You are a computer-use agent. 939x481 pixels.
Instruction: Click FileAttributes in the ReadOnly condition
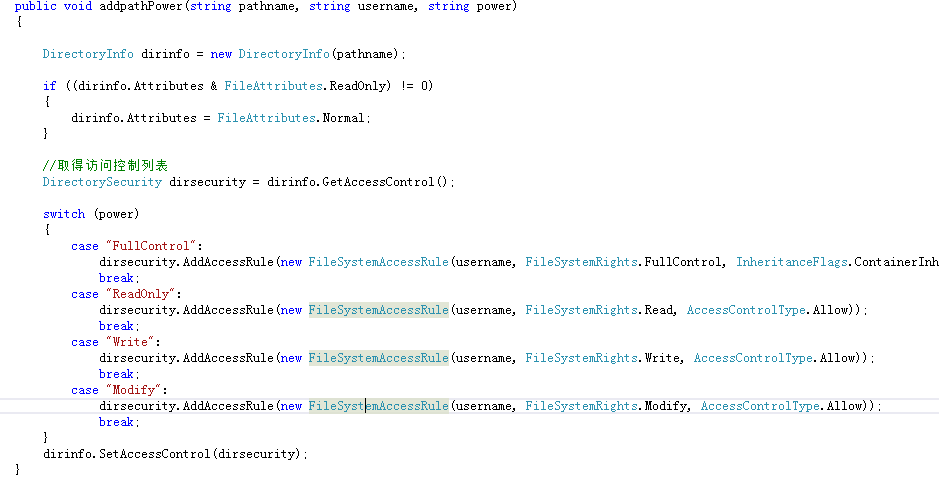coord(273,86)
